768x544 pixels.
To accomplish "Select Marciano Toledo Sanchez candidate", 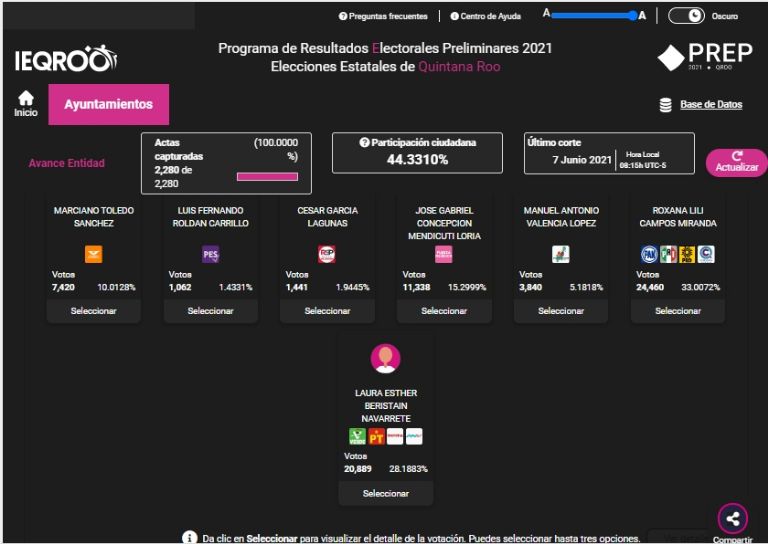I will point(94,311).
